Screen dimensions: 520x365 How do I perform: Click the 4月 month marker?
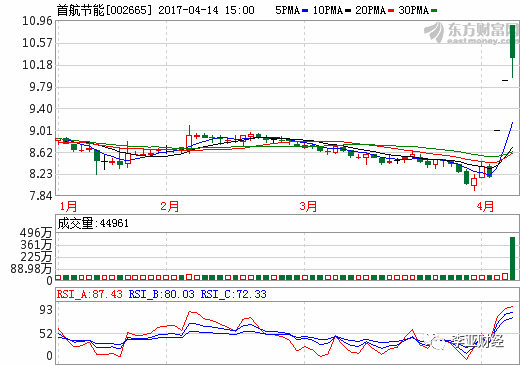[485, 206]
